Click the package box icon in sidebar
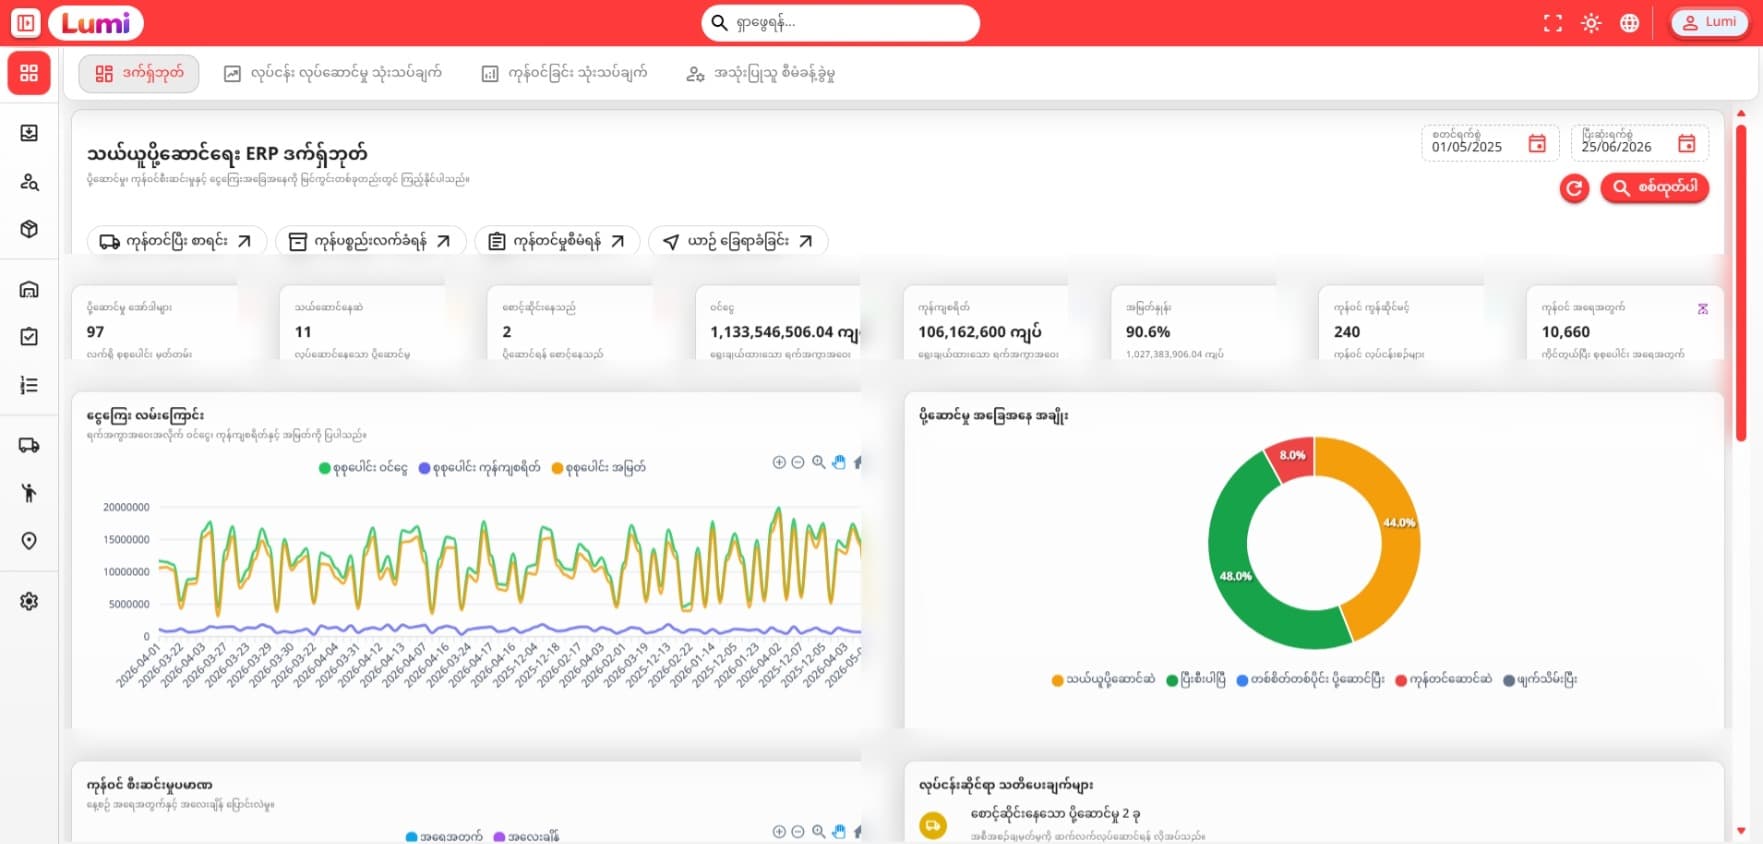 tap(29, 229)
